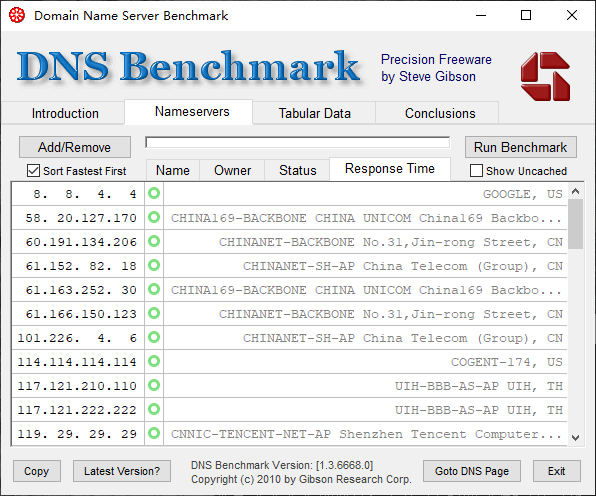The width and height of the screenshot is (596, 496).
Task: Click the Copy button
Action: (36, 471)
